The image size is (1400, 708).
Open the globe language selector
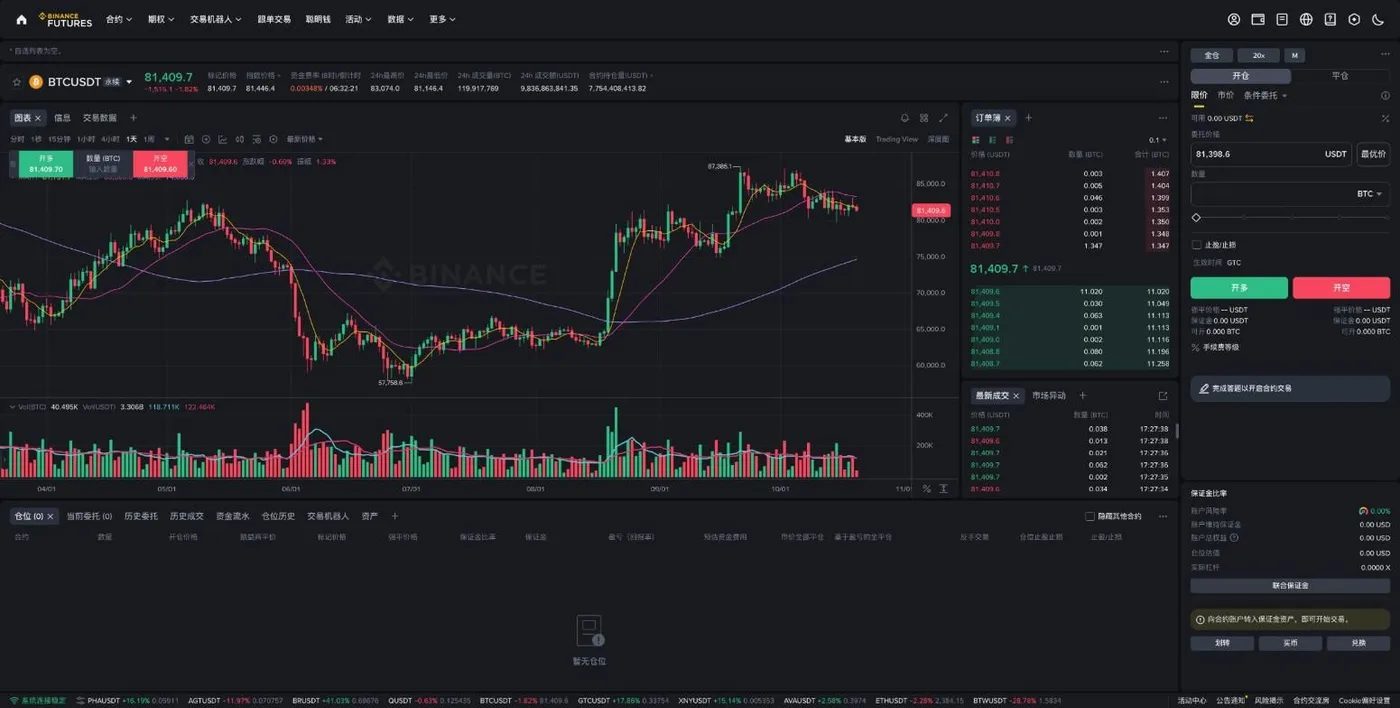pyautogui.click(x=1306, y=19)
